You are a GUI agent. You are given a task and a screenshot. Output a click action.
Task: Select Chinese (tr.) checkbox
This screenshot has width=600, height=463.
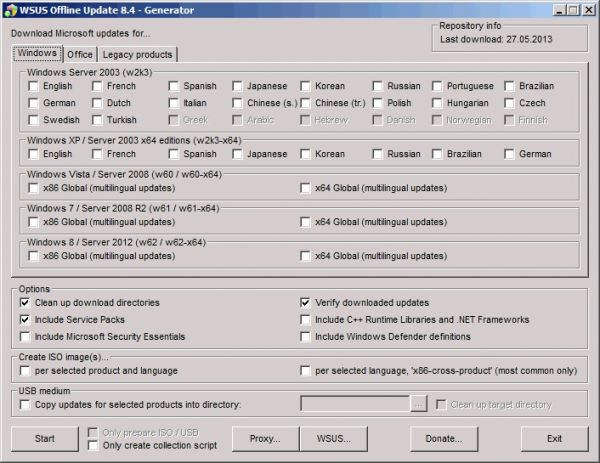(305, 103)
